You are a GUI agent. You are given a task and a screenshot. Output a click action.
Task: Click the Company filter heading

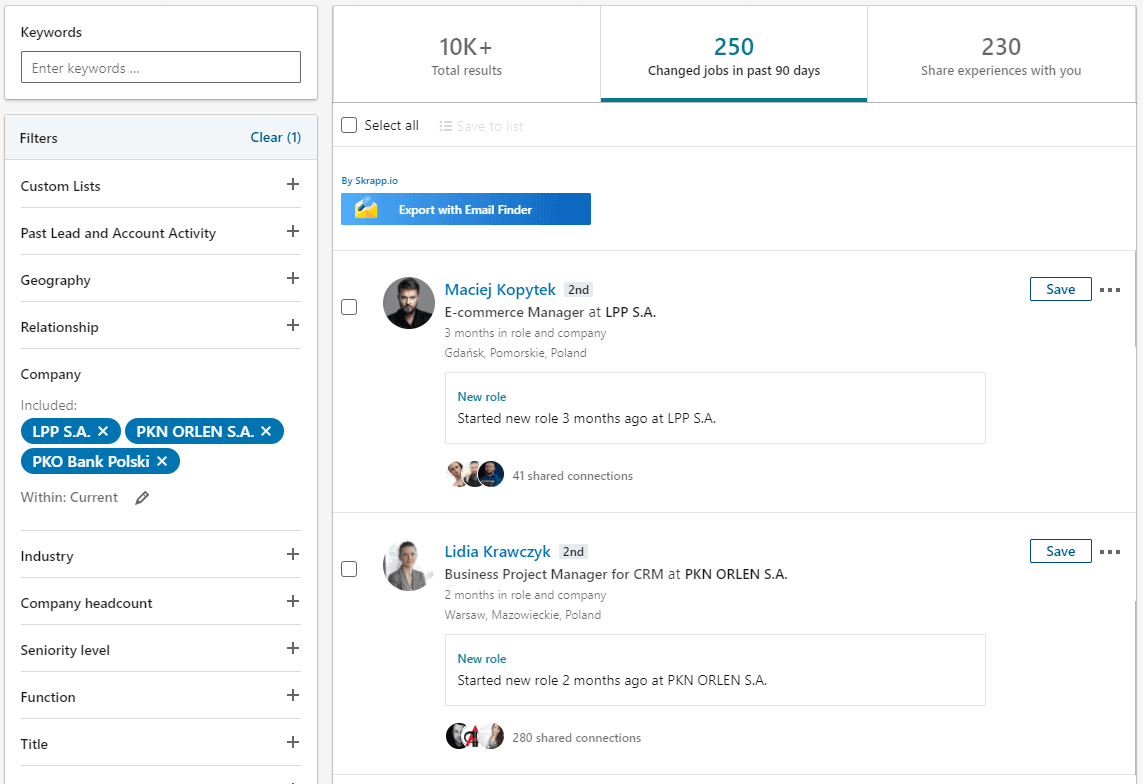50,375
